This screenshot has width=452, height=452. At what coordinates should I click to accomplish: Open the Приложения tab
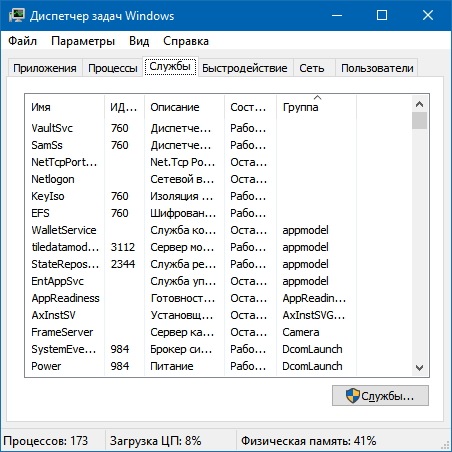pyautogui.click(x=45, y=68)
